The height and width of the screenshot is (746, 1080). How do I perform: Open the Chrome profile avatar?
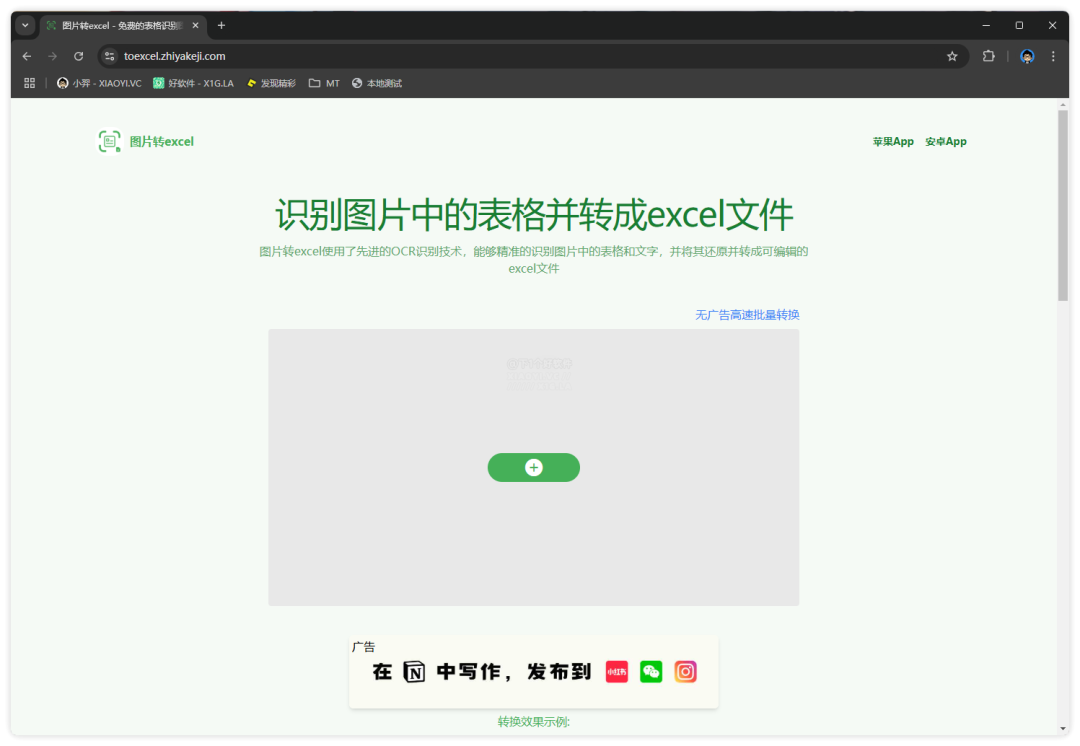tap(1027, 56)
